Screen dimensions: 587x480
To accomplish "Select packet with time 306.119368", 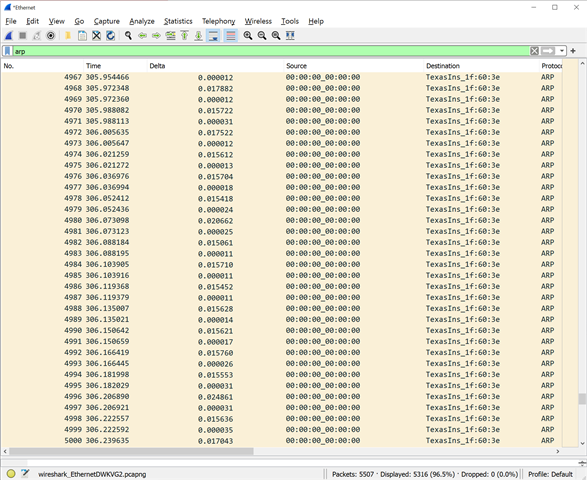I will 282,286.
